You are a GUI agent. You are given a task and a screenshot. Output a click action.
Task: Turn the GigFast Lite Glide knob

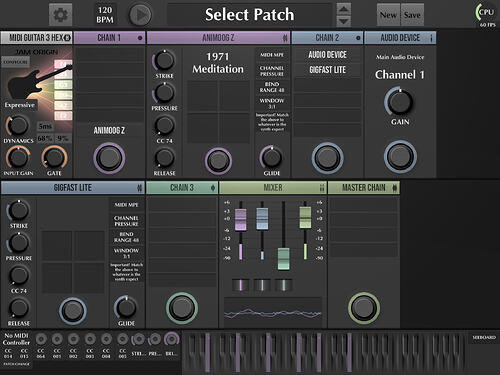click(126, 307)
